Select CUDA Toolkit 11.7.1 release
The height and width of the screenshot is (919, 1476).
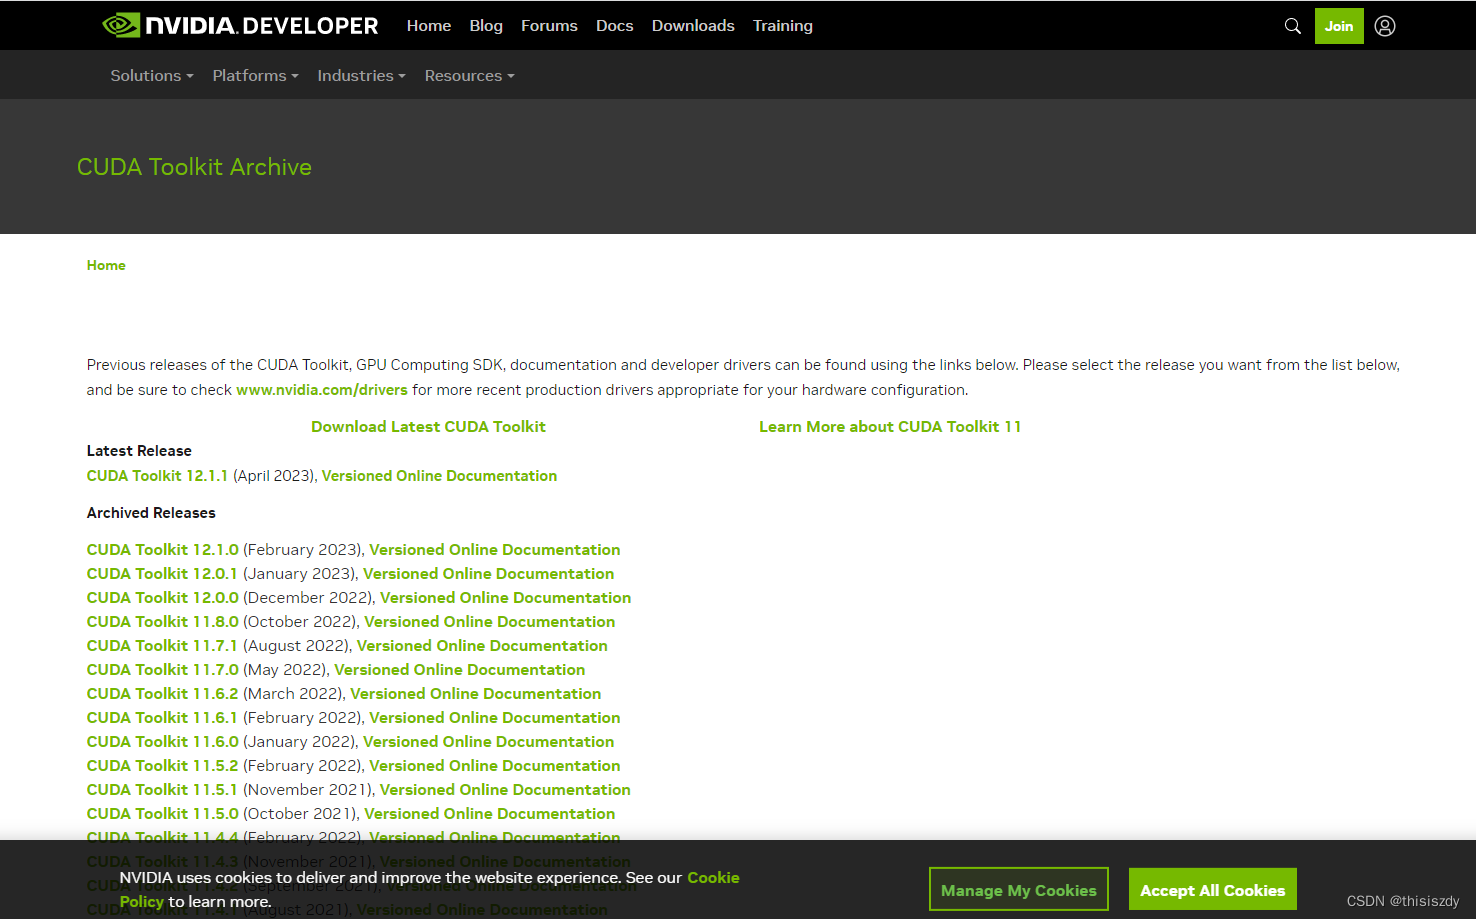point(162,646)
